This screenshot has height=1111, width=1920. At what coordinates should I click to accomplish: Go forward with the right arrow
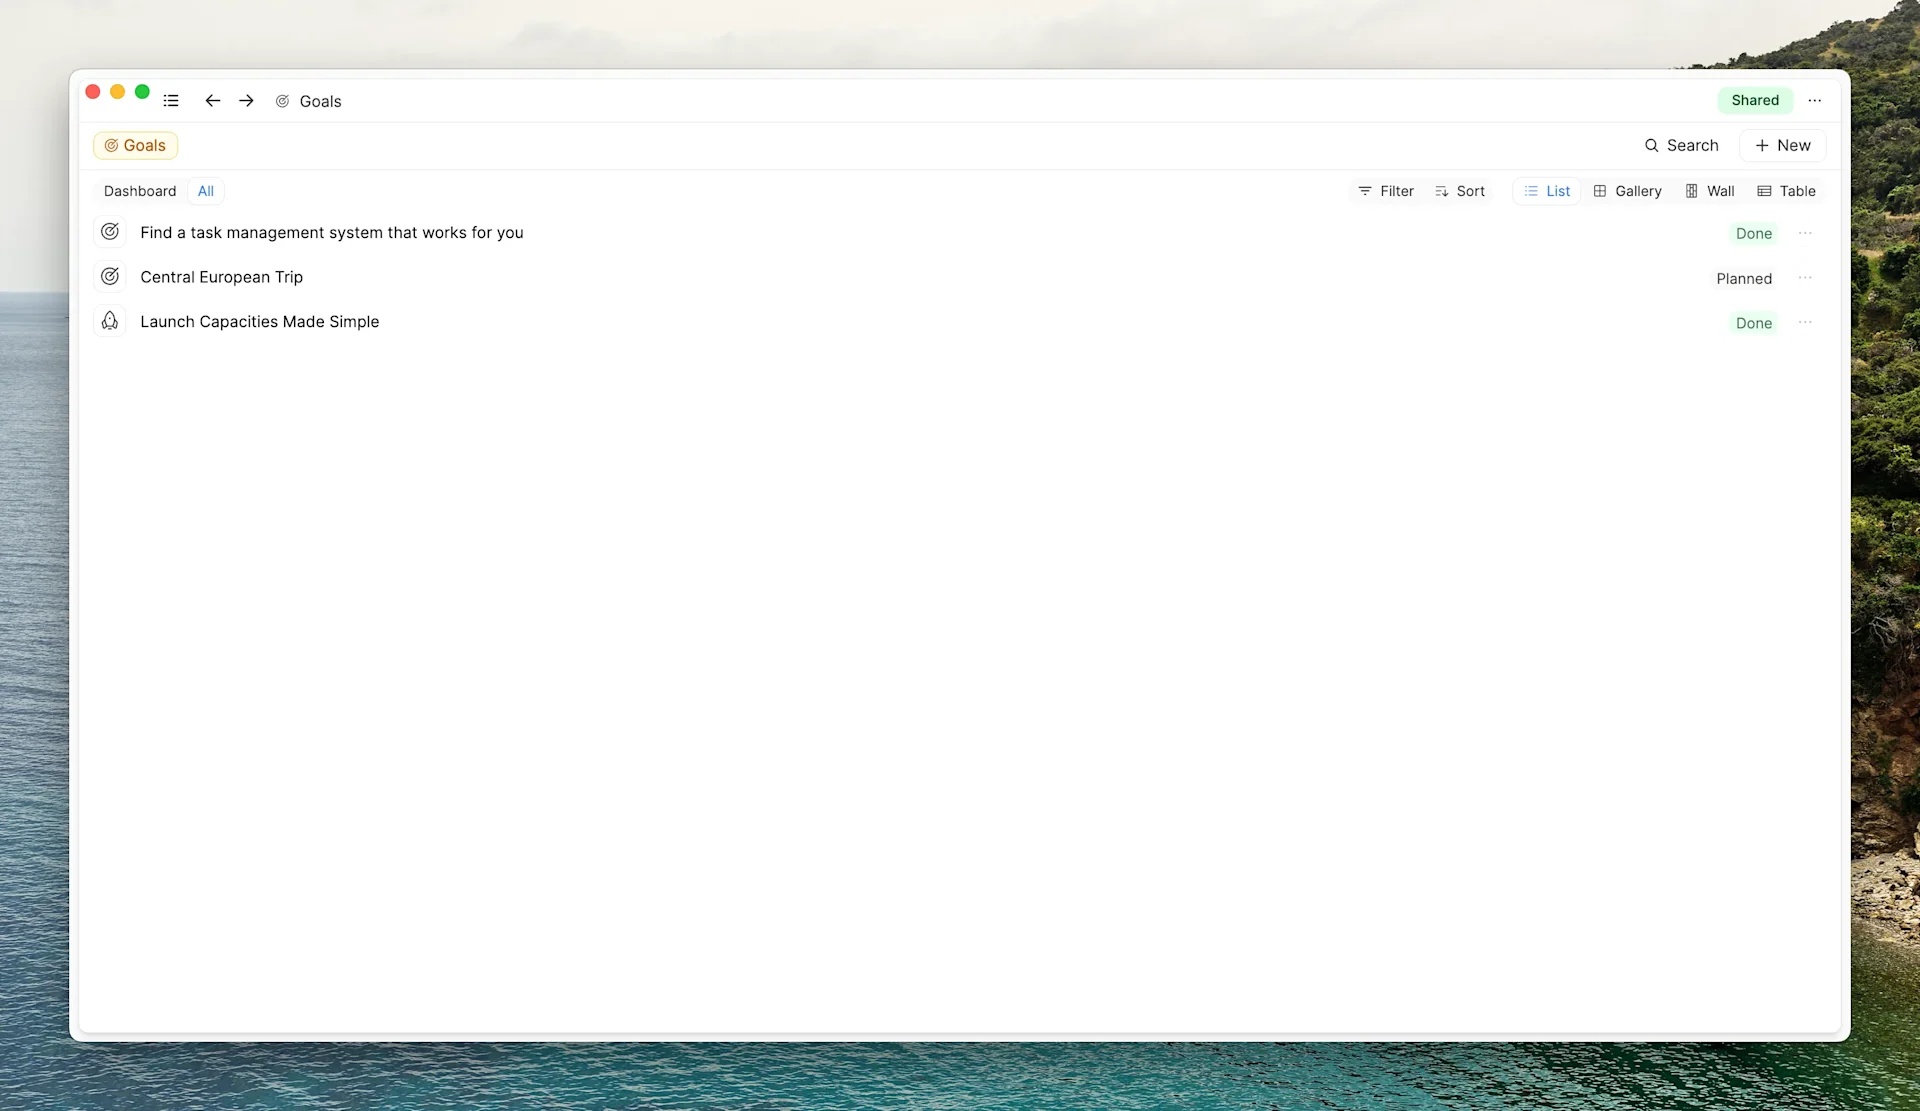(246, 101)
